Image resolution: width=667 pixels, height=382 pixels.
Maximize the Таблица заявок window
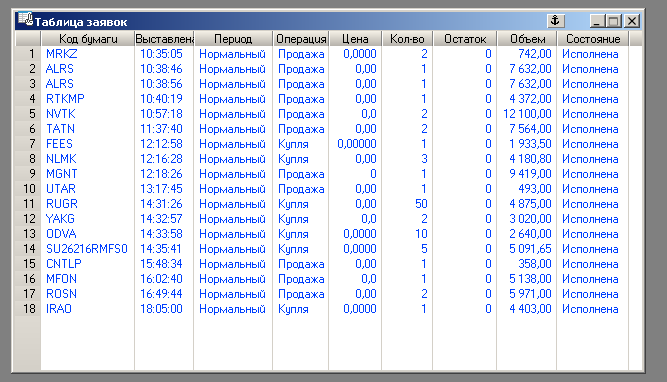coord(614,21)
